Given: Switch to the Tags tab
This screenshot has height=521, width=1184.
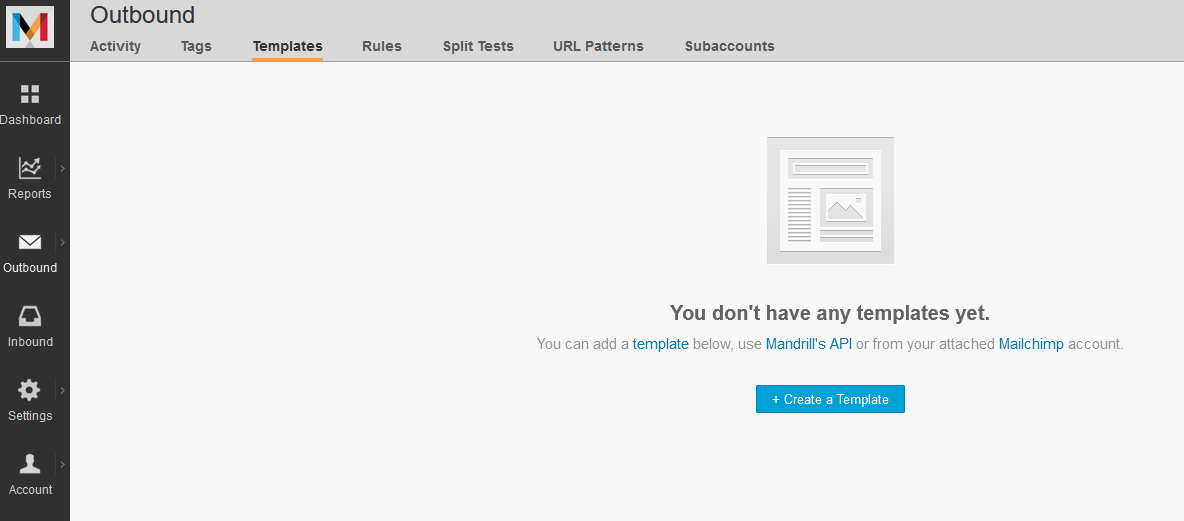Looking at the screenshot, I should point(196,46).
